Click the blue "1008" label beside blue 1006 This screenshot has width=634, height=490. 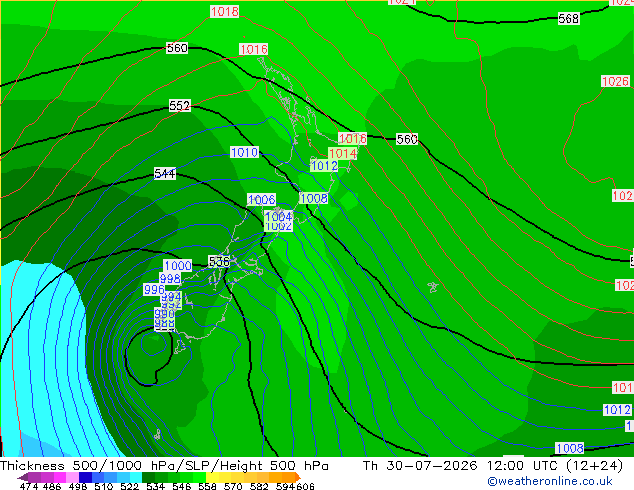click(x=314, y=198)
